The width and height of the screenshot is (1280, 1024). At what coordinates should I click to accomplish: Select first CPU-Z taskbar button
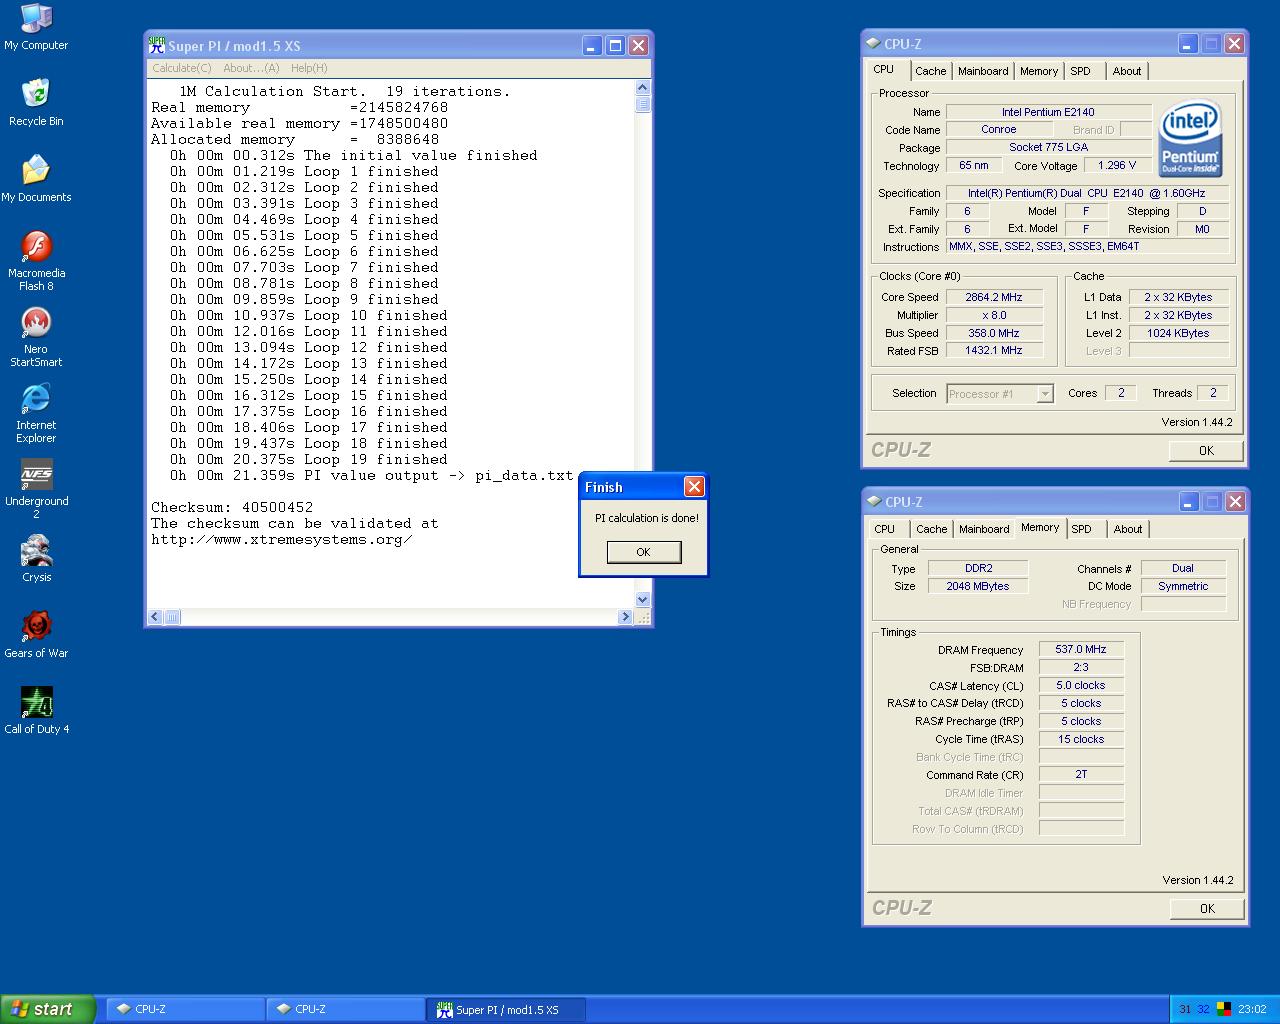coord(185,1009)
